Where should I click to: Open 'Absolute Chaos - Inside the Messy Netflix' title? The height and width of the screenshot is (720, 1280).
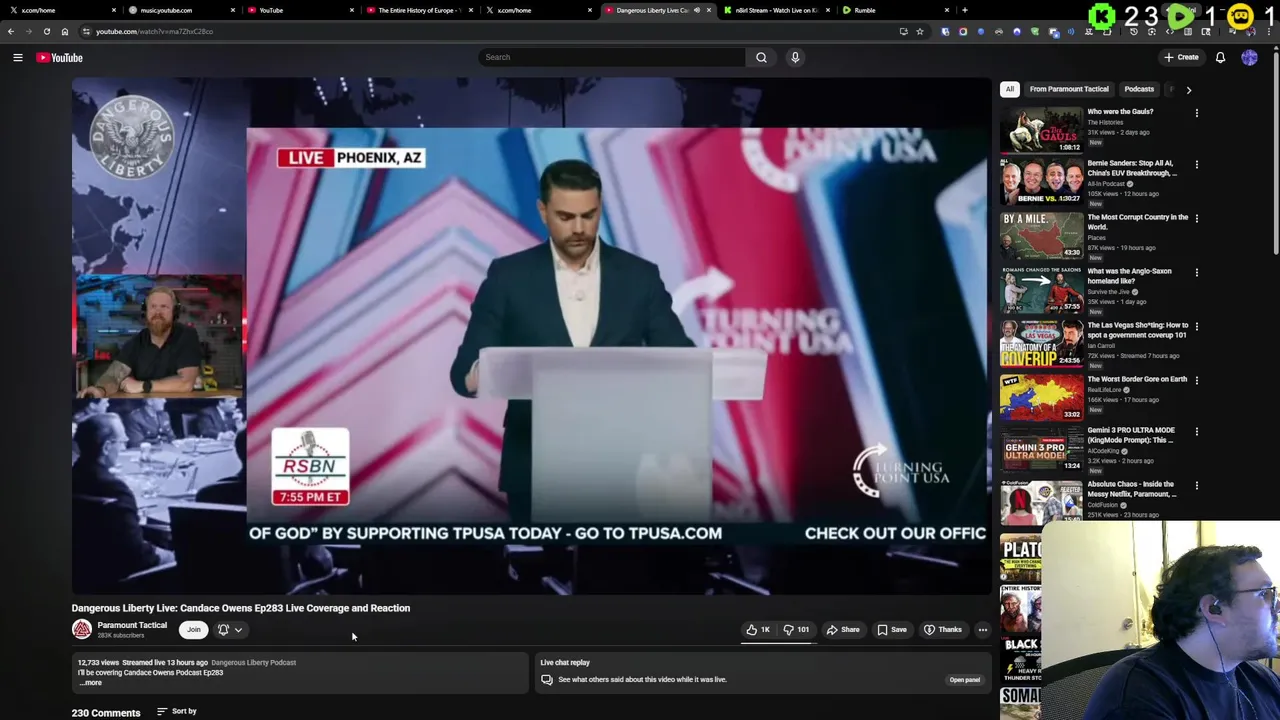[1132, 489]
